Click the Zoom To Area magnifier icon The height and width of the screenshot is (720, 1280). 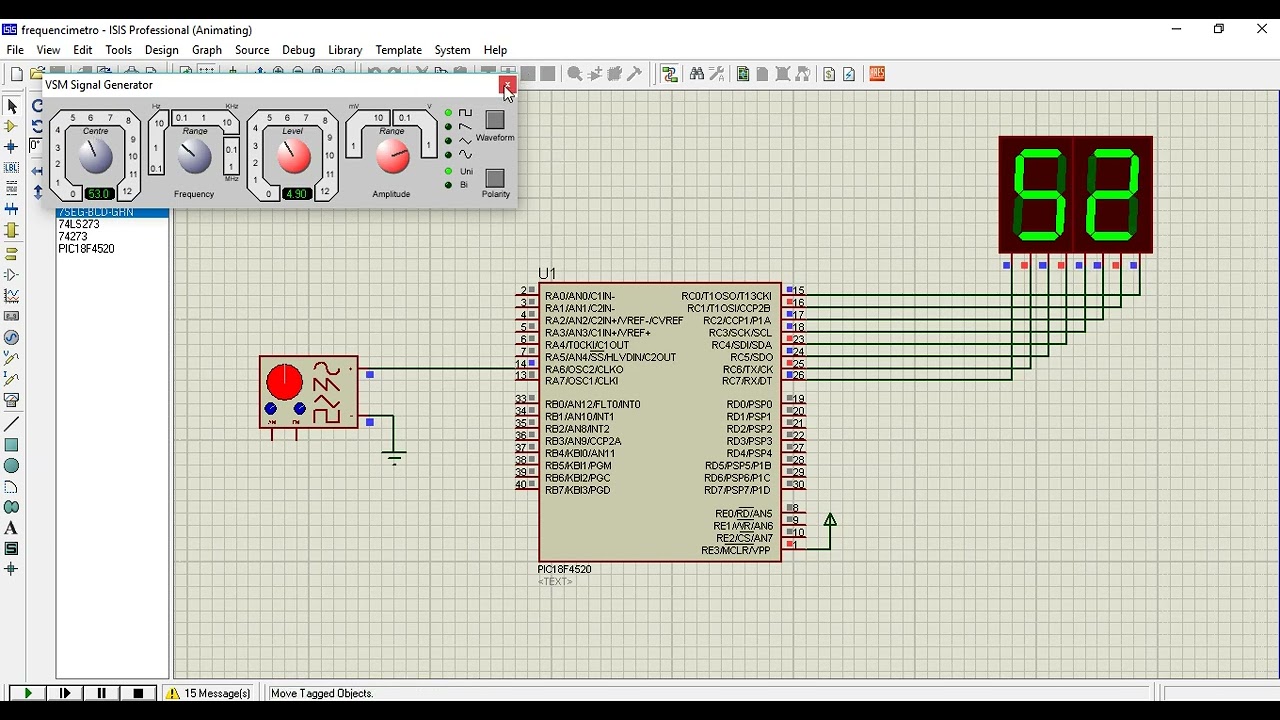click(340, 71)
